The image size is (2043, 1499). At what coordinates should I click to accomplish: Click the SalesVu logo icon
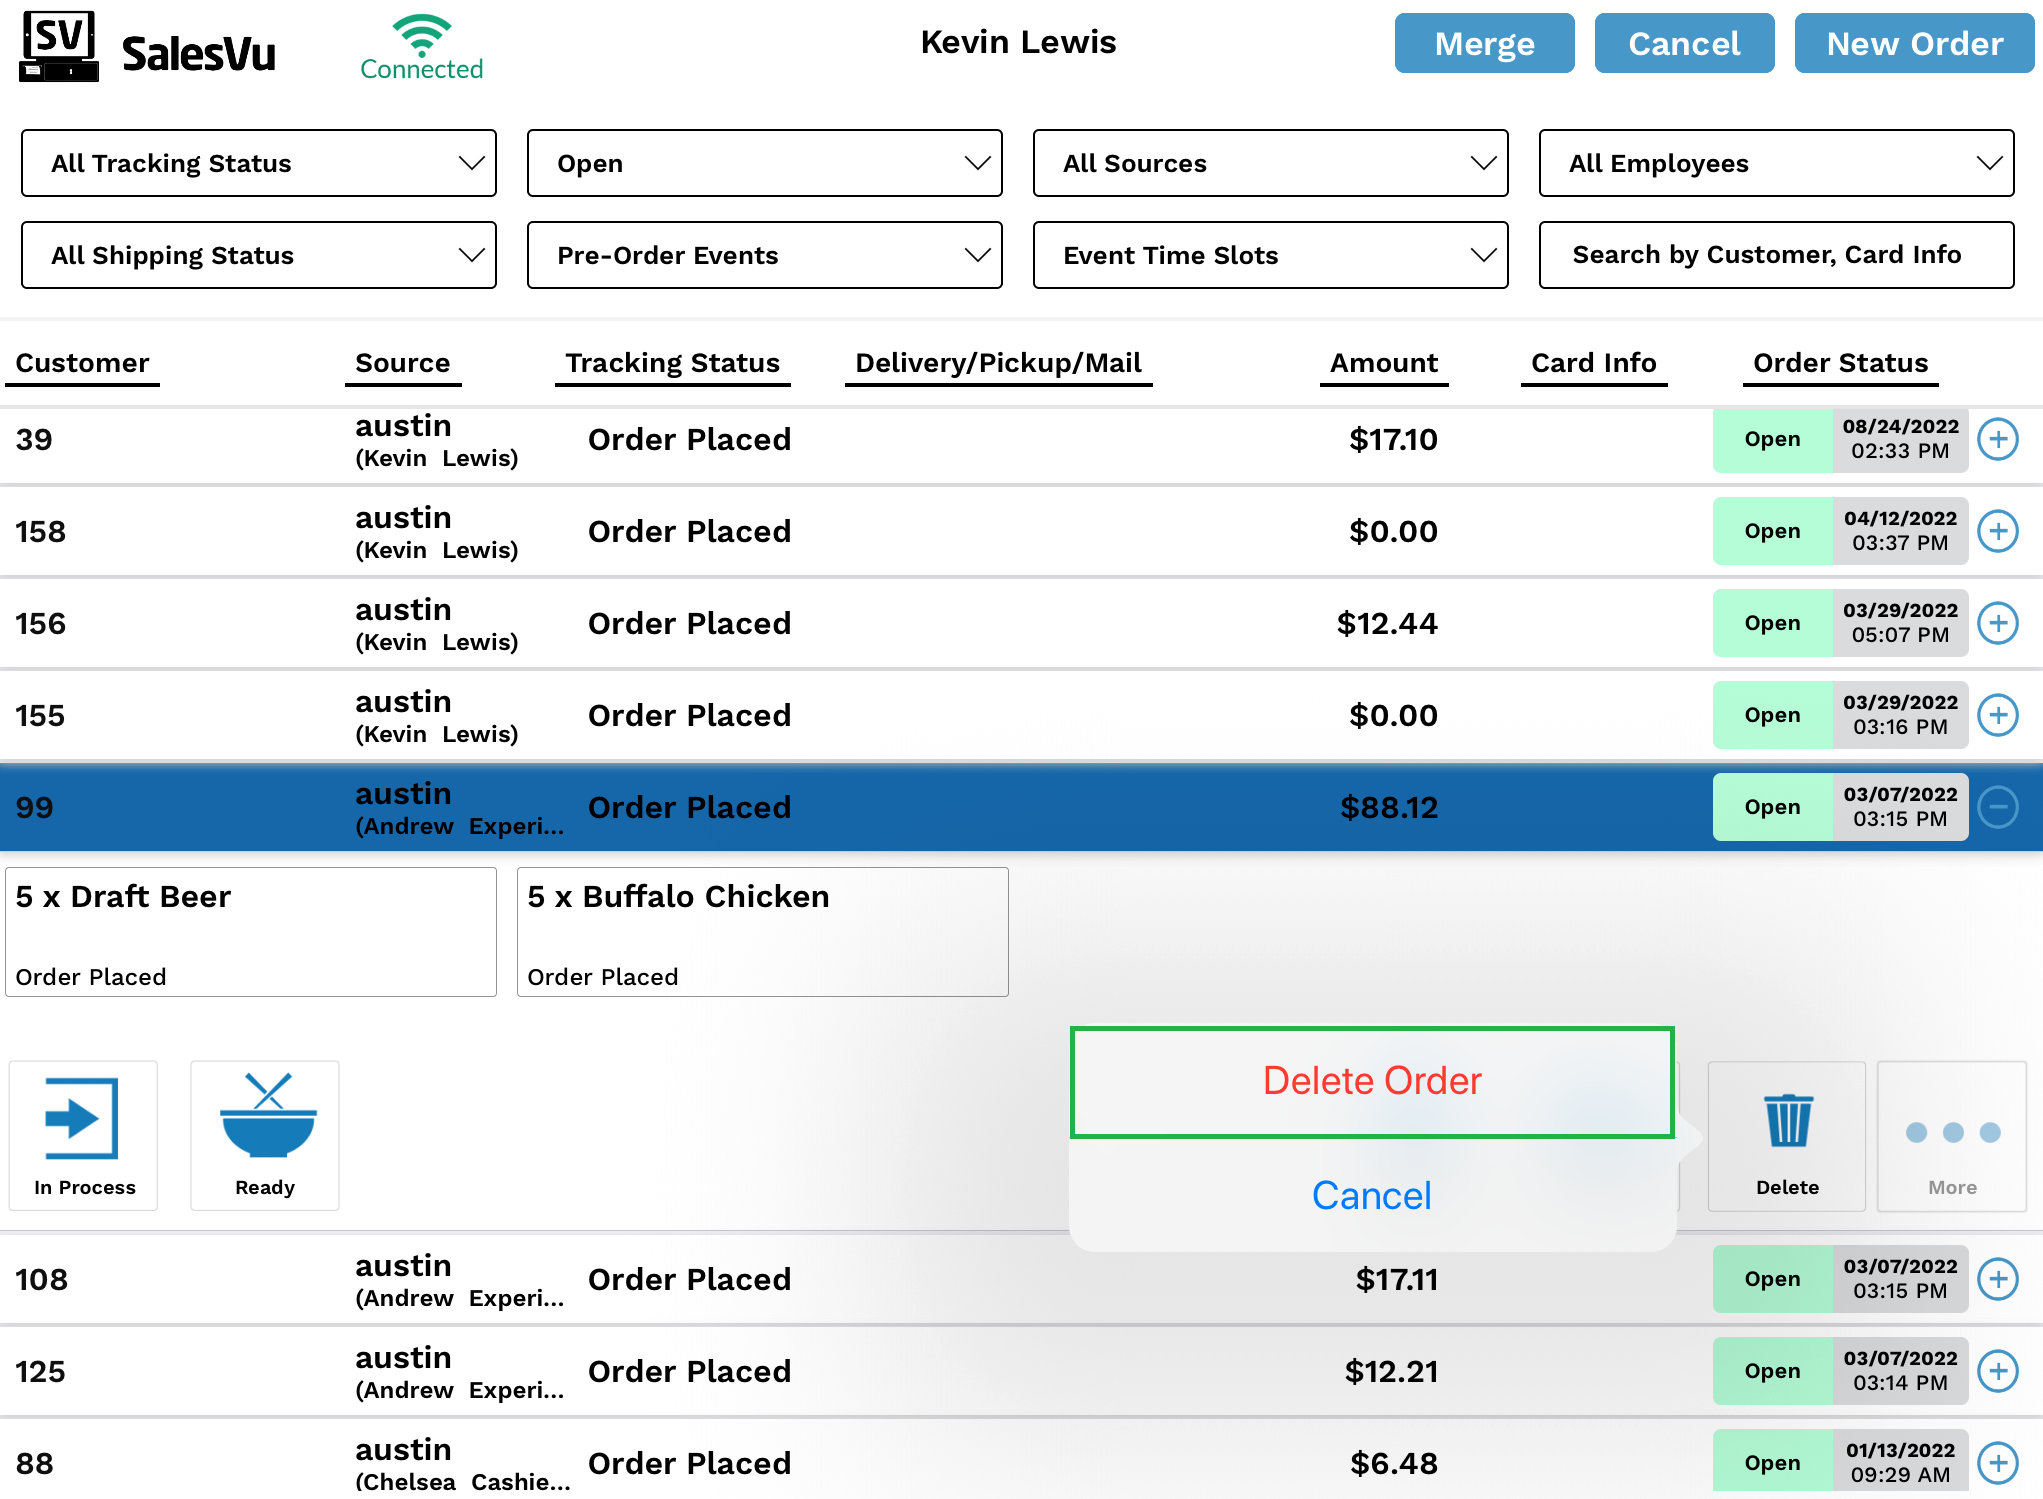pyautogui.click(x=59, y=47)
